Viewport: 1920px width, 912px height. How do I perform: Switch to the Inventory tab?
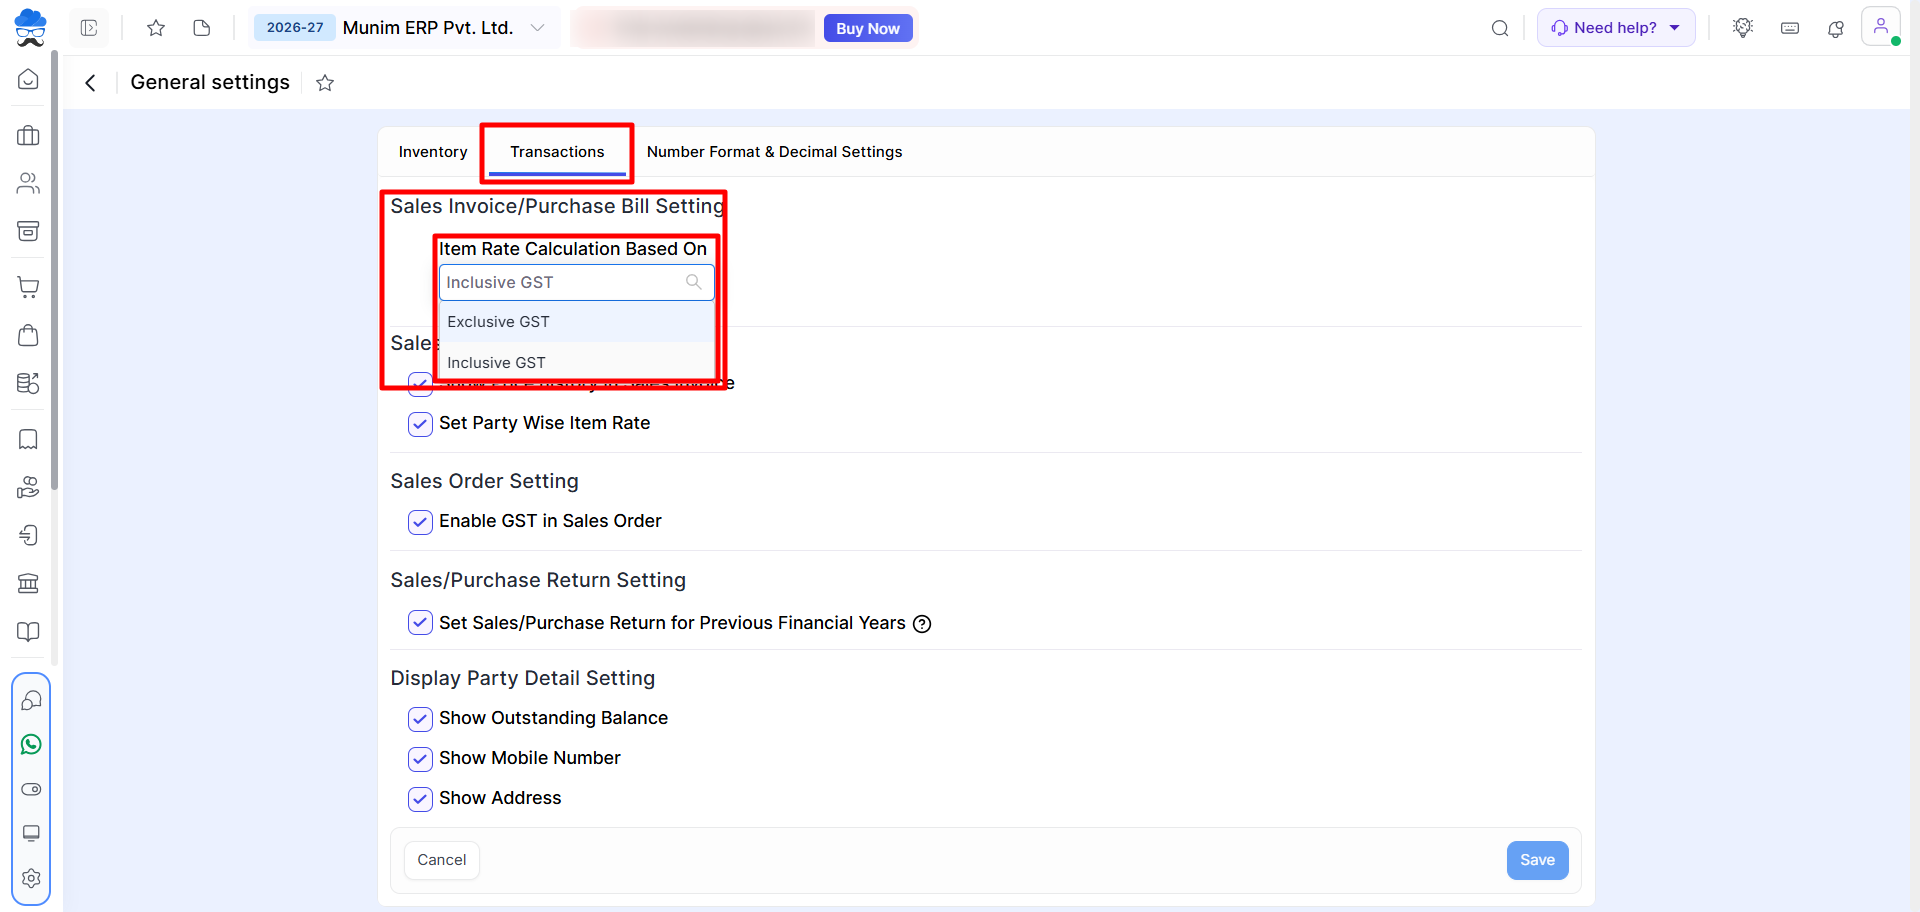(x=433, y=152)
